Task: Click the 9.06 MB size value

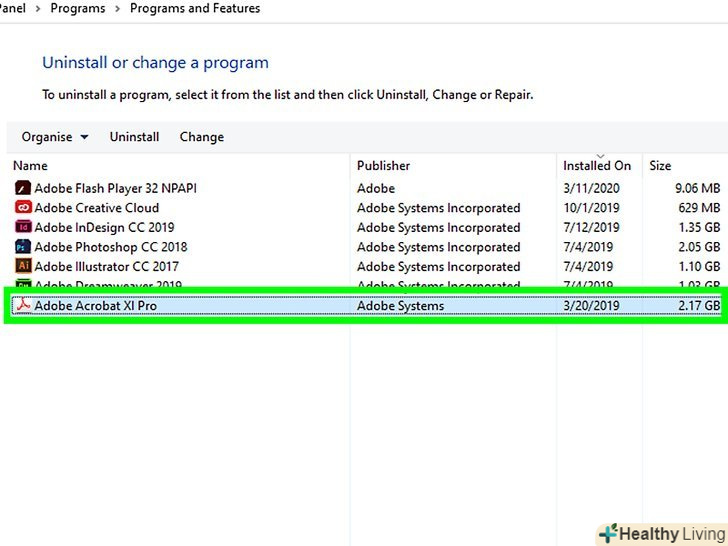Action: [x=697, y=188]
